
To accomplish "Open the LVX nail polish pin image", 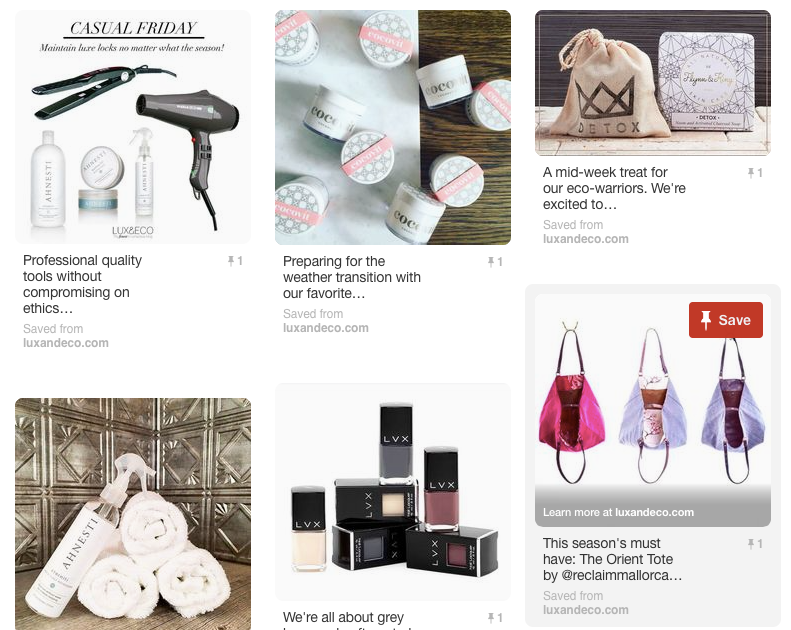I will coord(393,492).
